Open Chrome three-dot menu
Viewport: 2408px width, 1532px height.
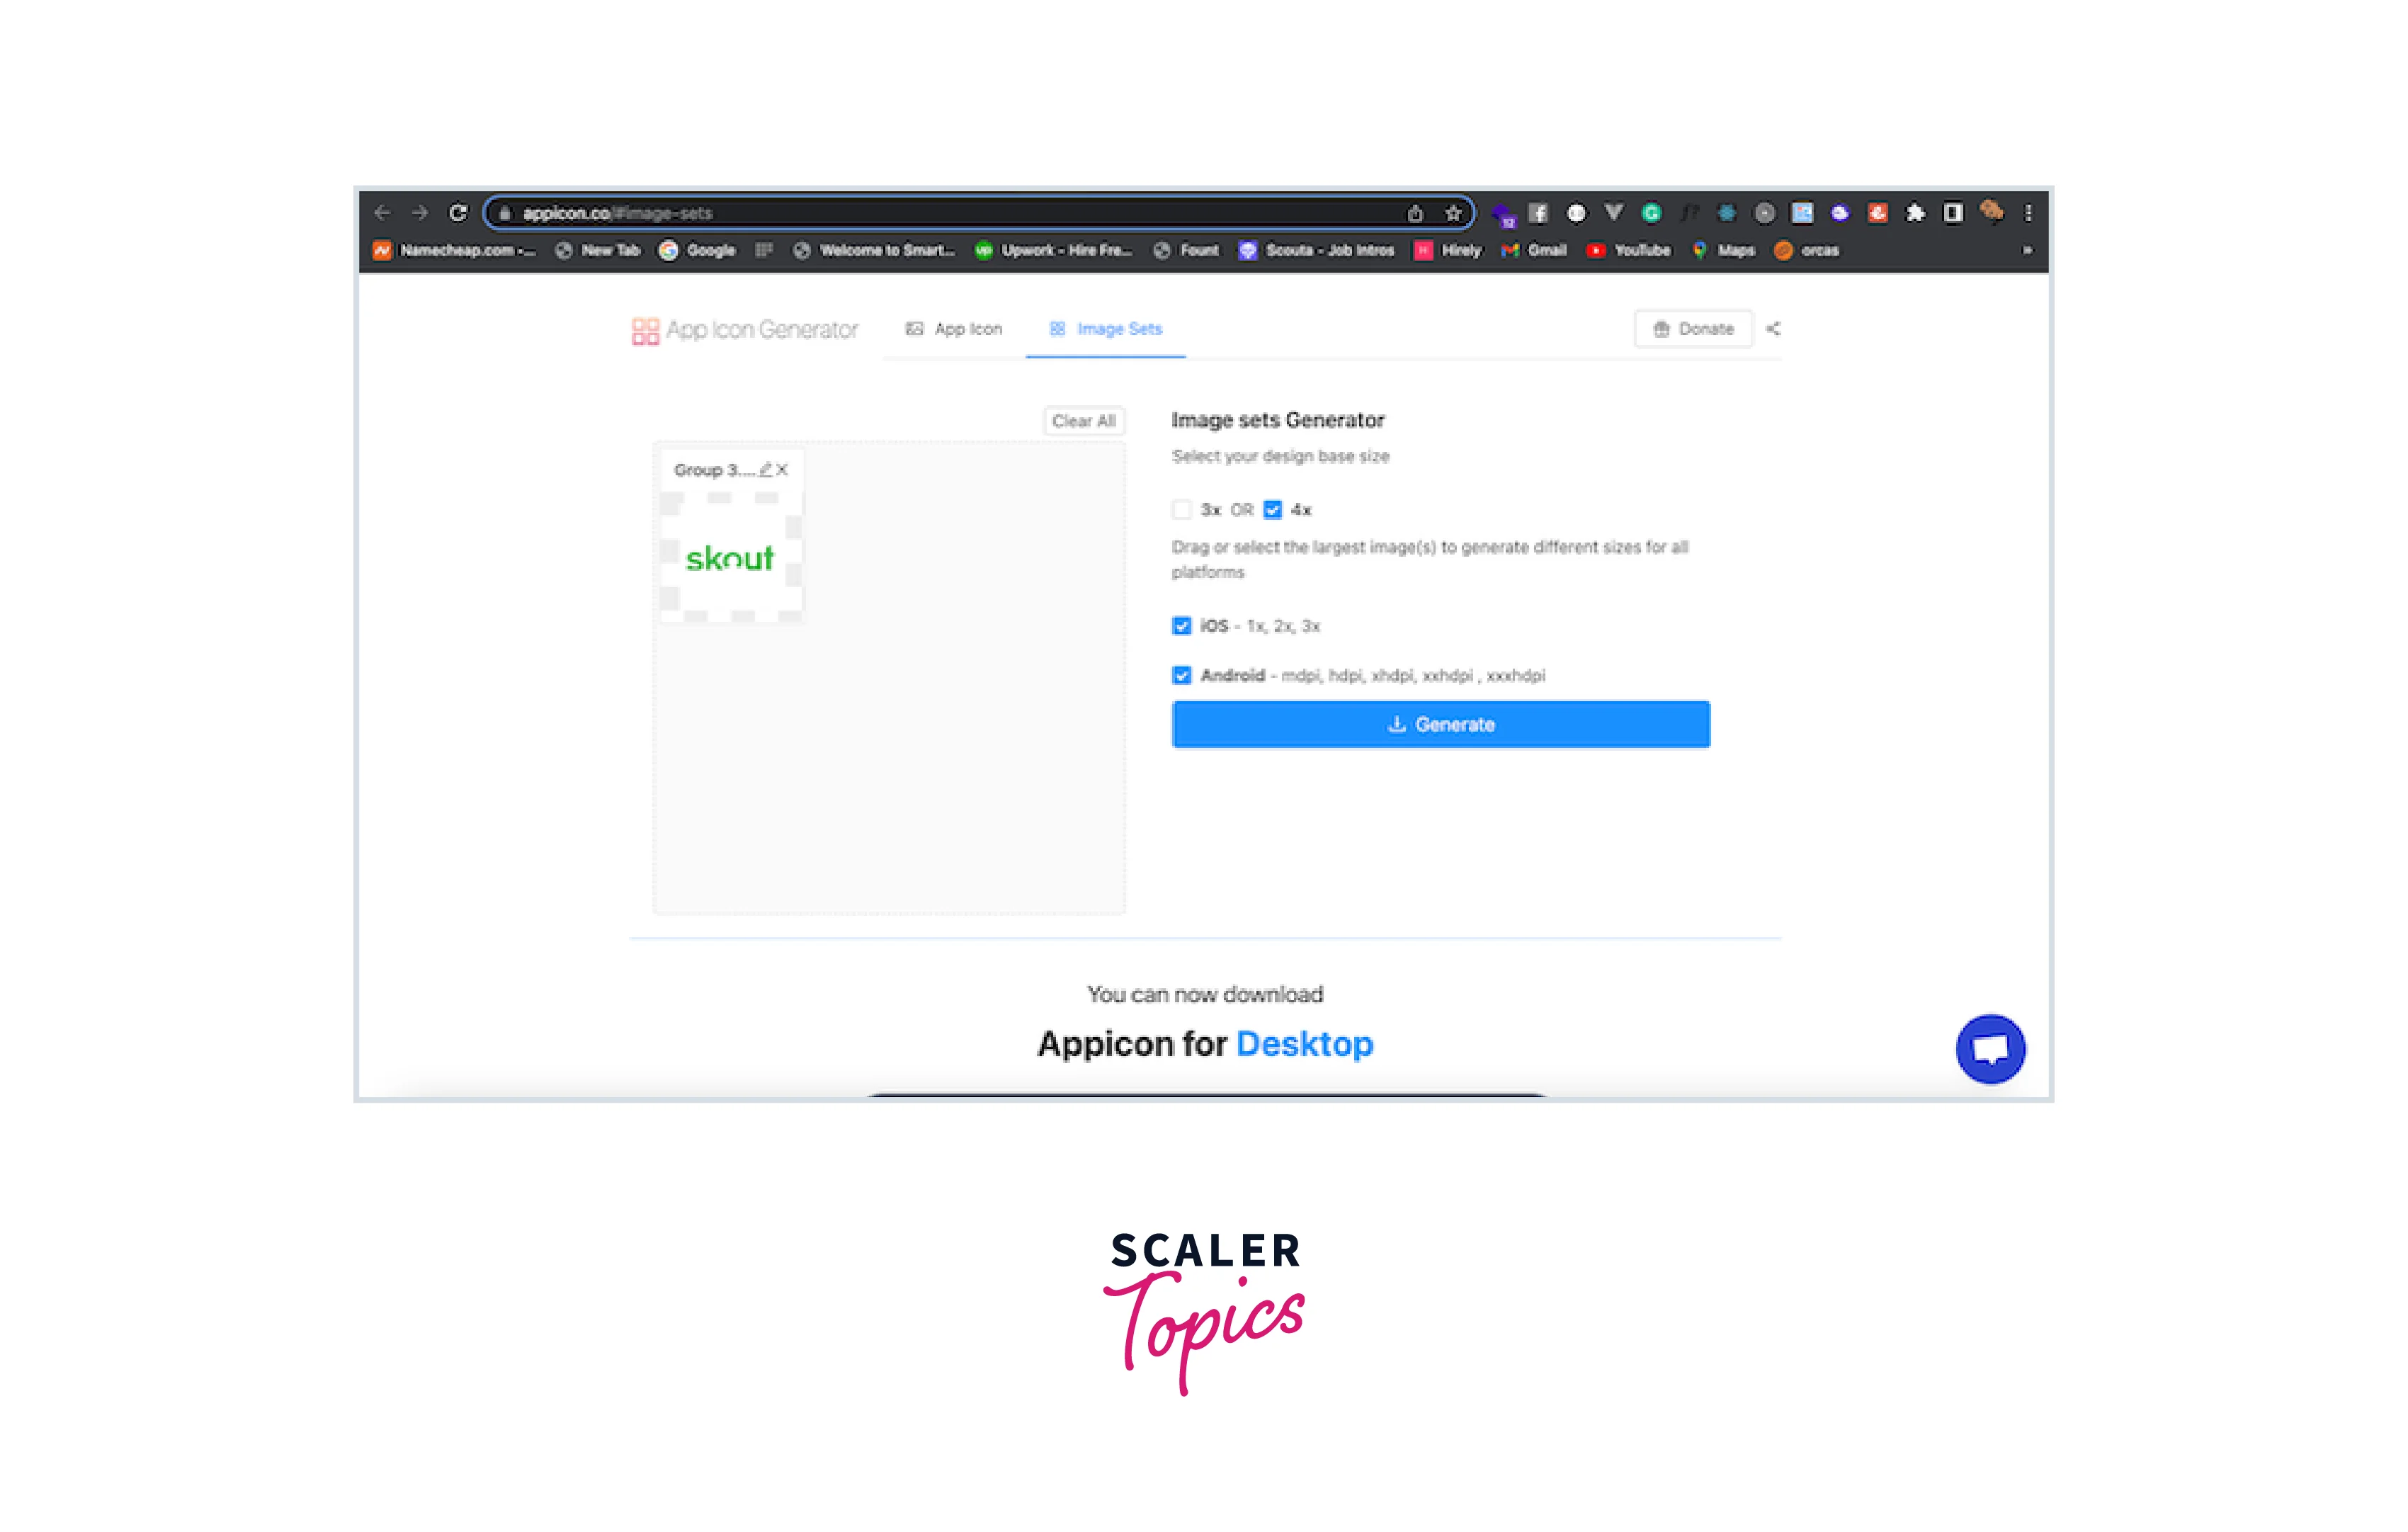(2028, 213)
